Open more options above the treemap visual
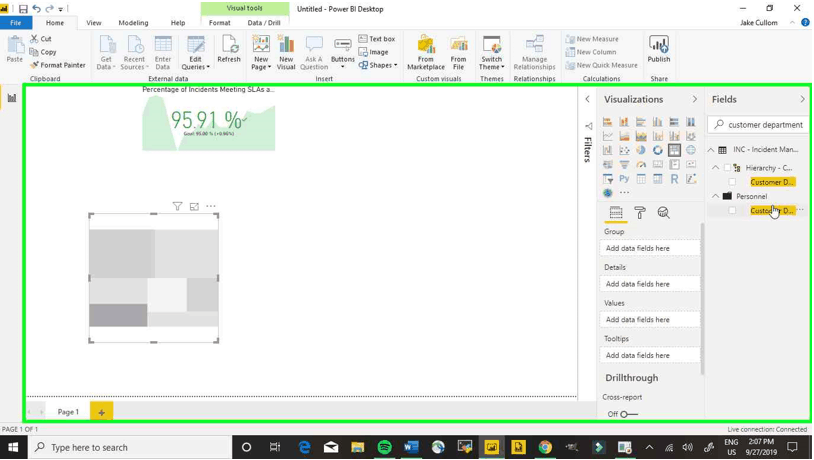Screen dimensions: 814x460 point(211,206)
